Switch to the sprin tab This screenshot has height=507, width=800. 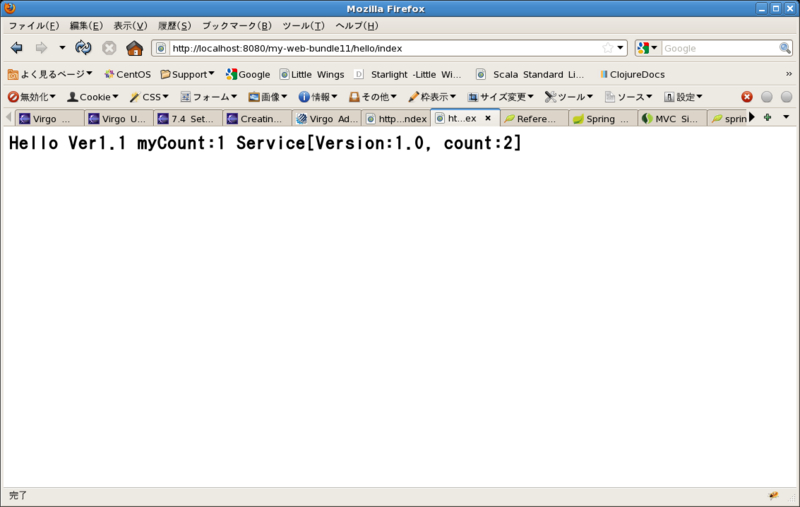click(x=729, y=119)
